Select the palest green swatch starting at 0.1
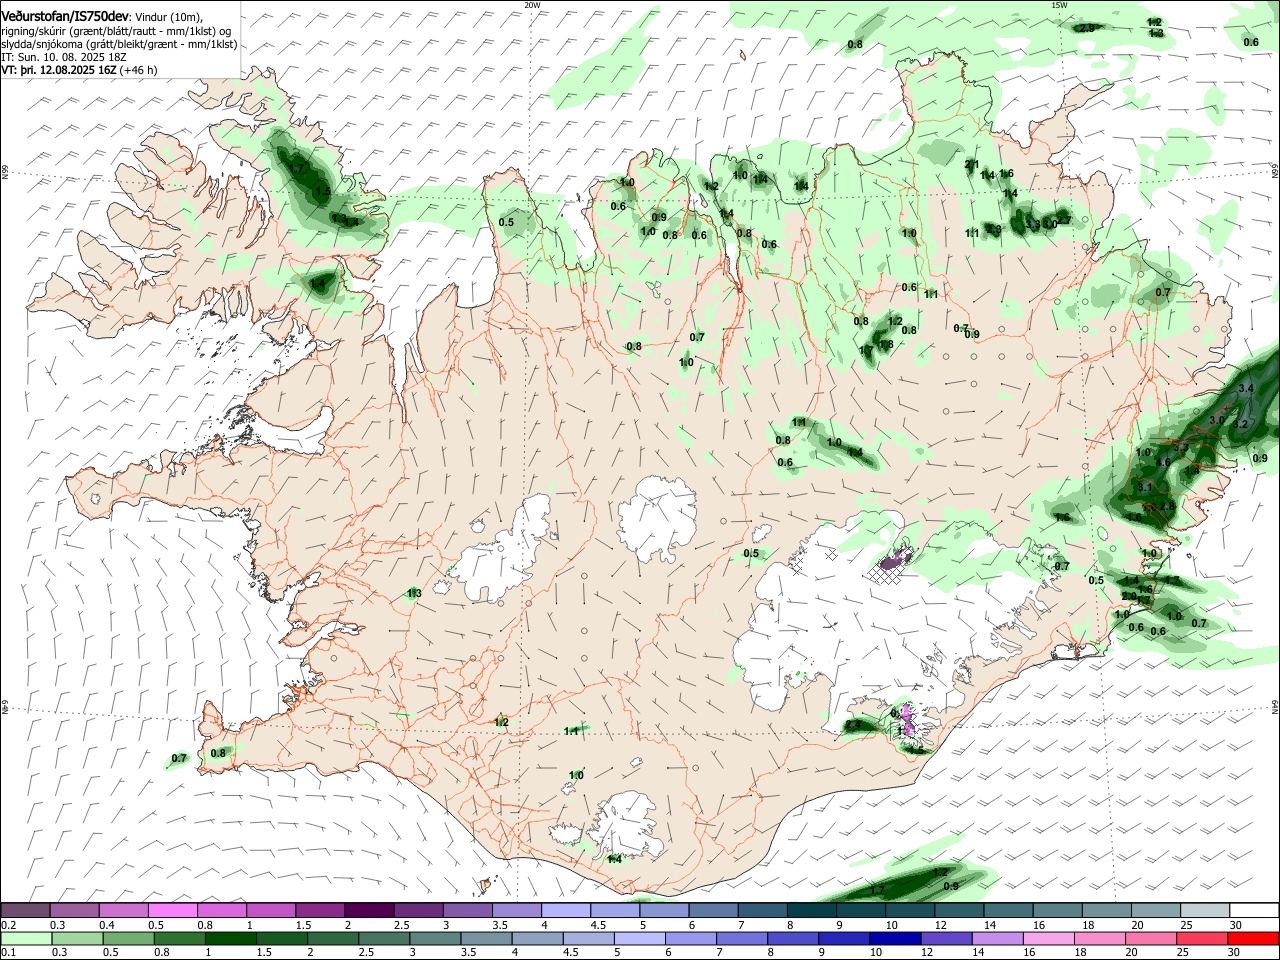1280x960 pixels. [25, 939]
